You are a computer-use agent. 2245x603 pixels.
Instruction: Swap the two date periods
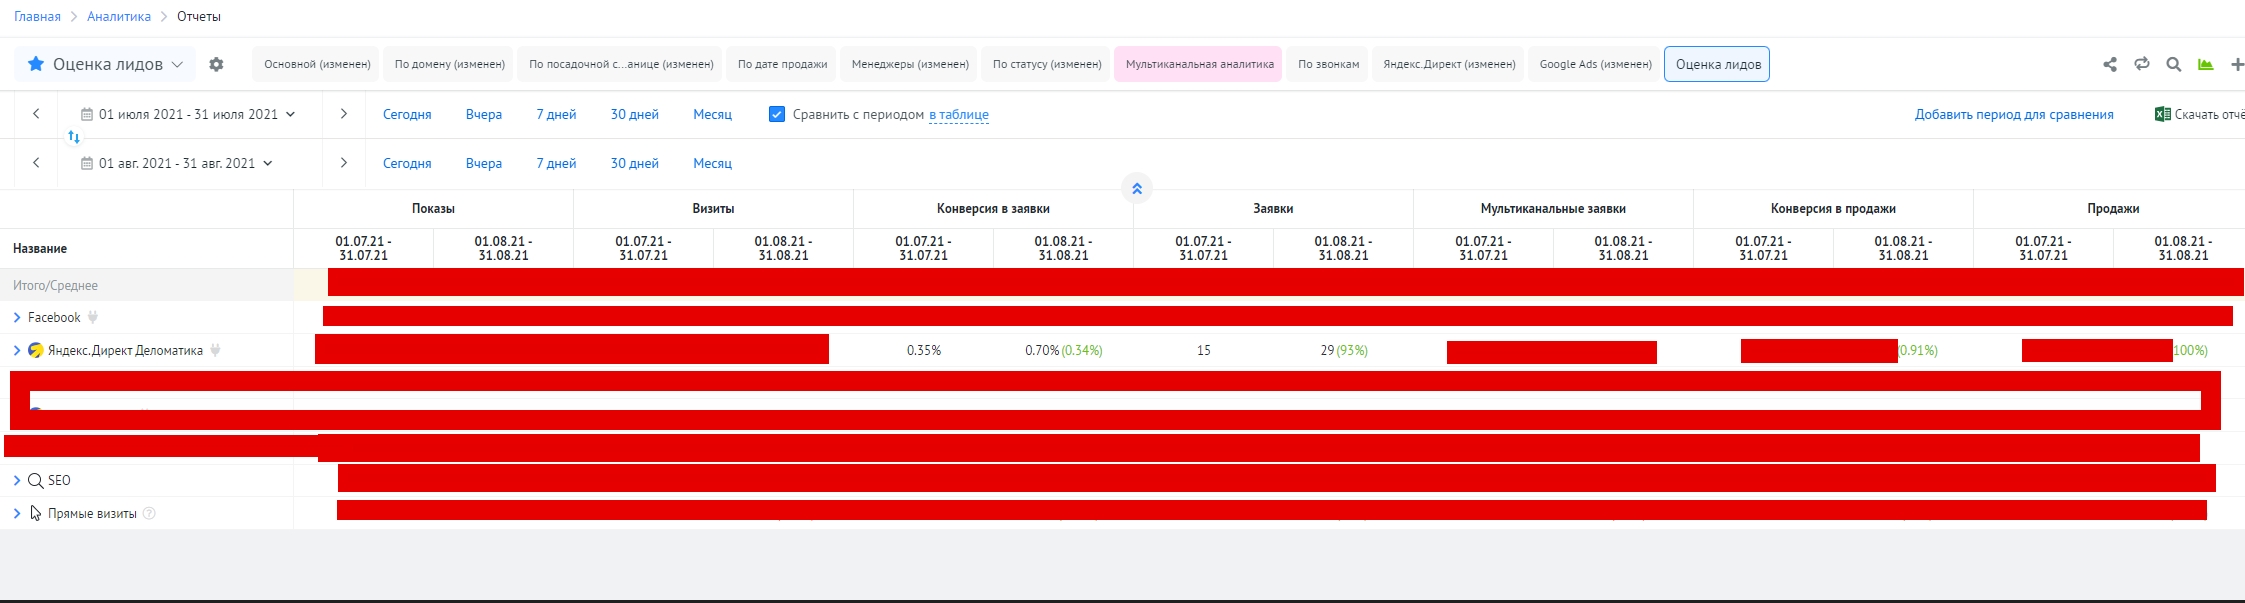[x=74, y=137]
